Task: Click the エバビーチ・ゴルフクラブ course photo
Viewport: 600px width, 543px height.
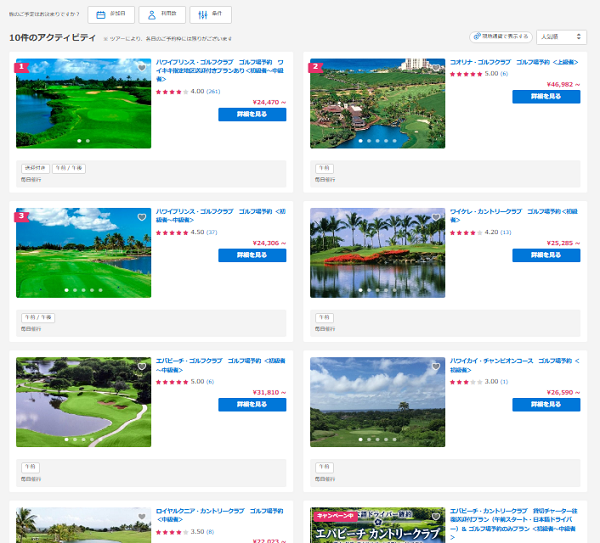Action: click(x=83, y=402)
